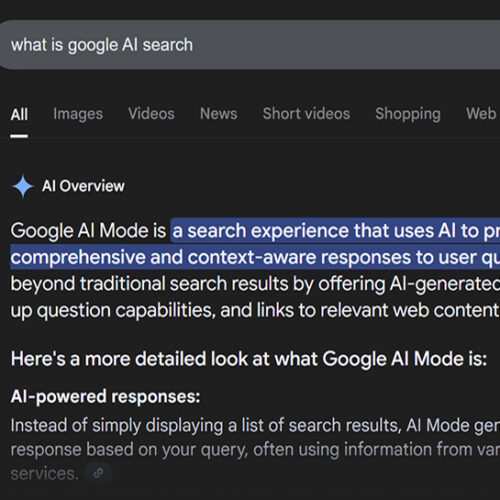
Task: Click highlighted line "comprehensive and context-aware responses"
Action: point(211,257)
